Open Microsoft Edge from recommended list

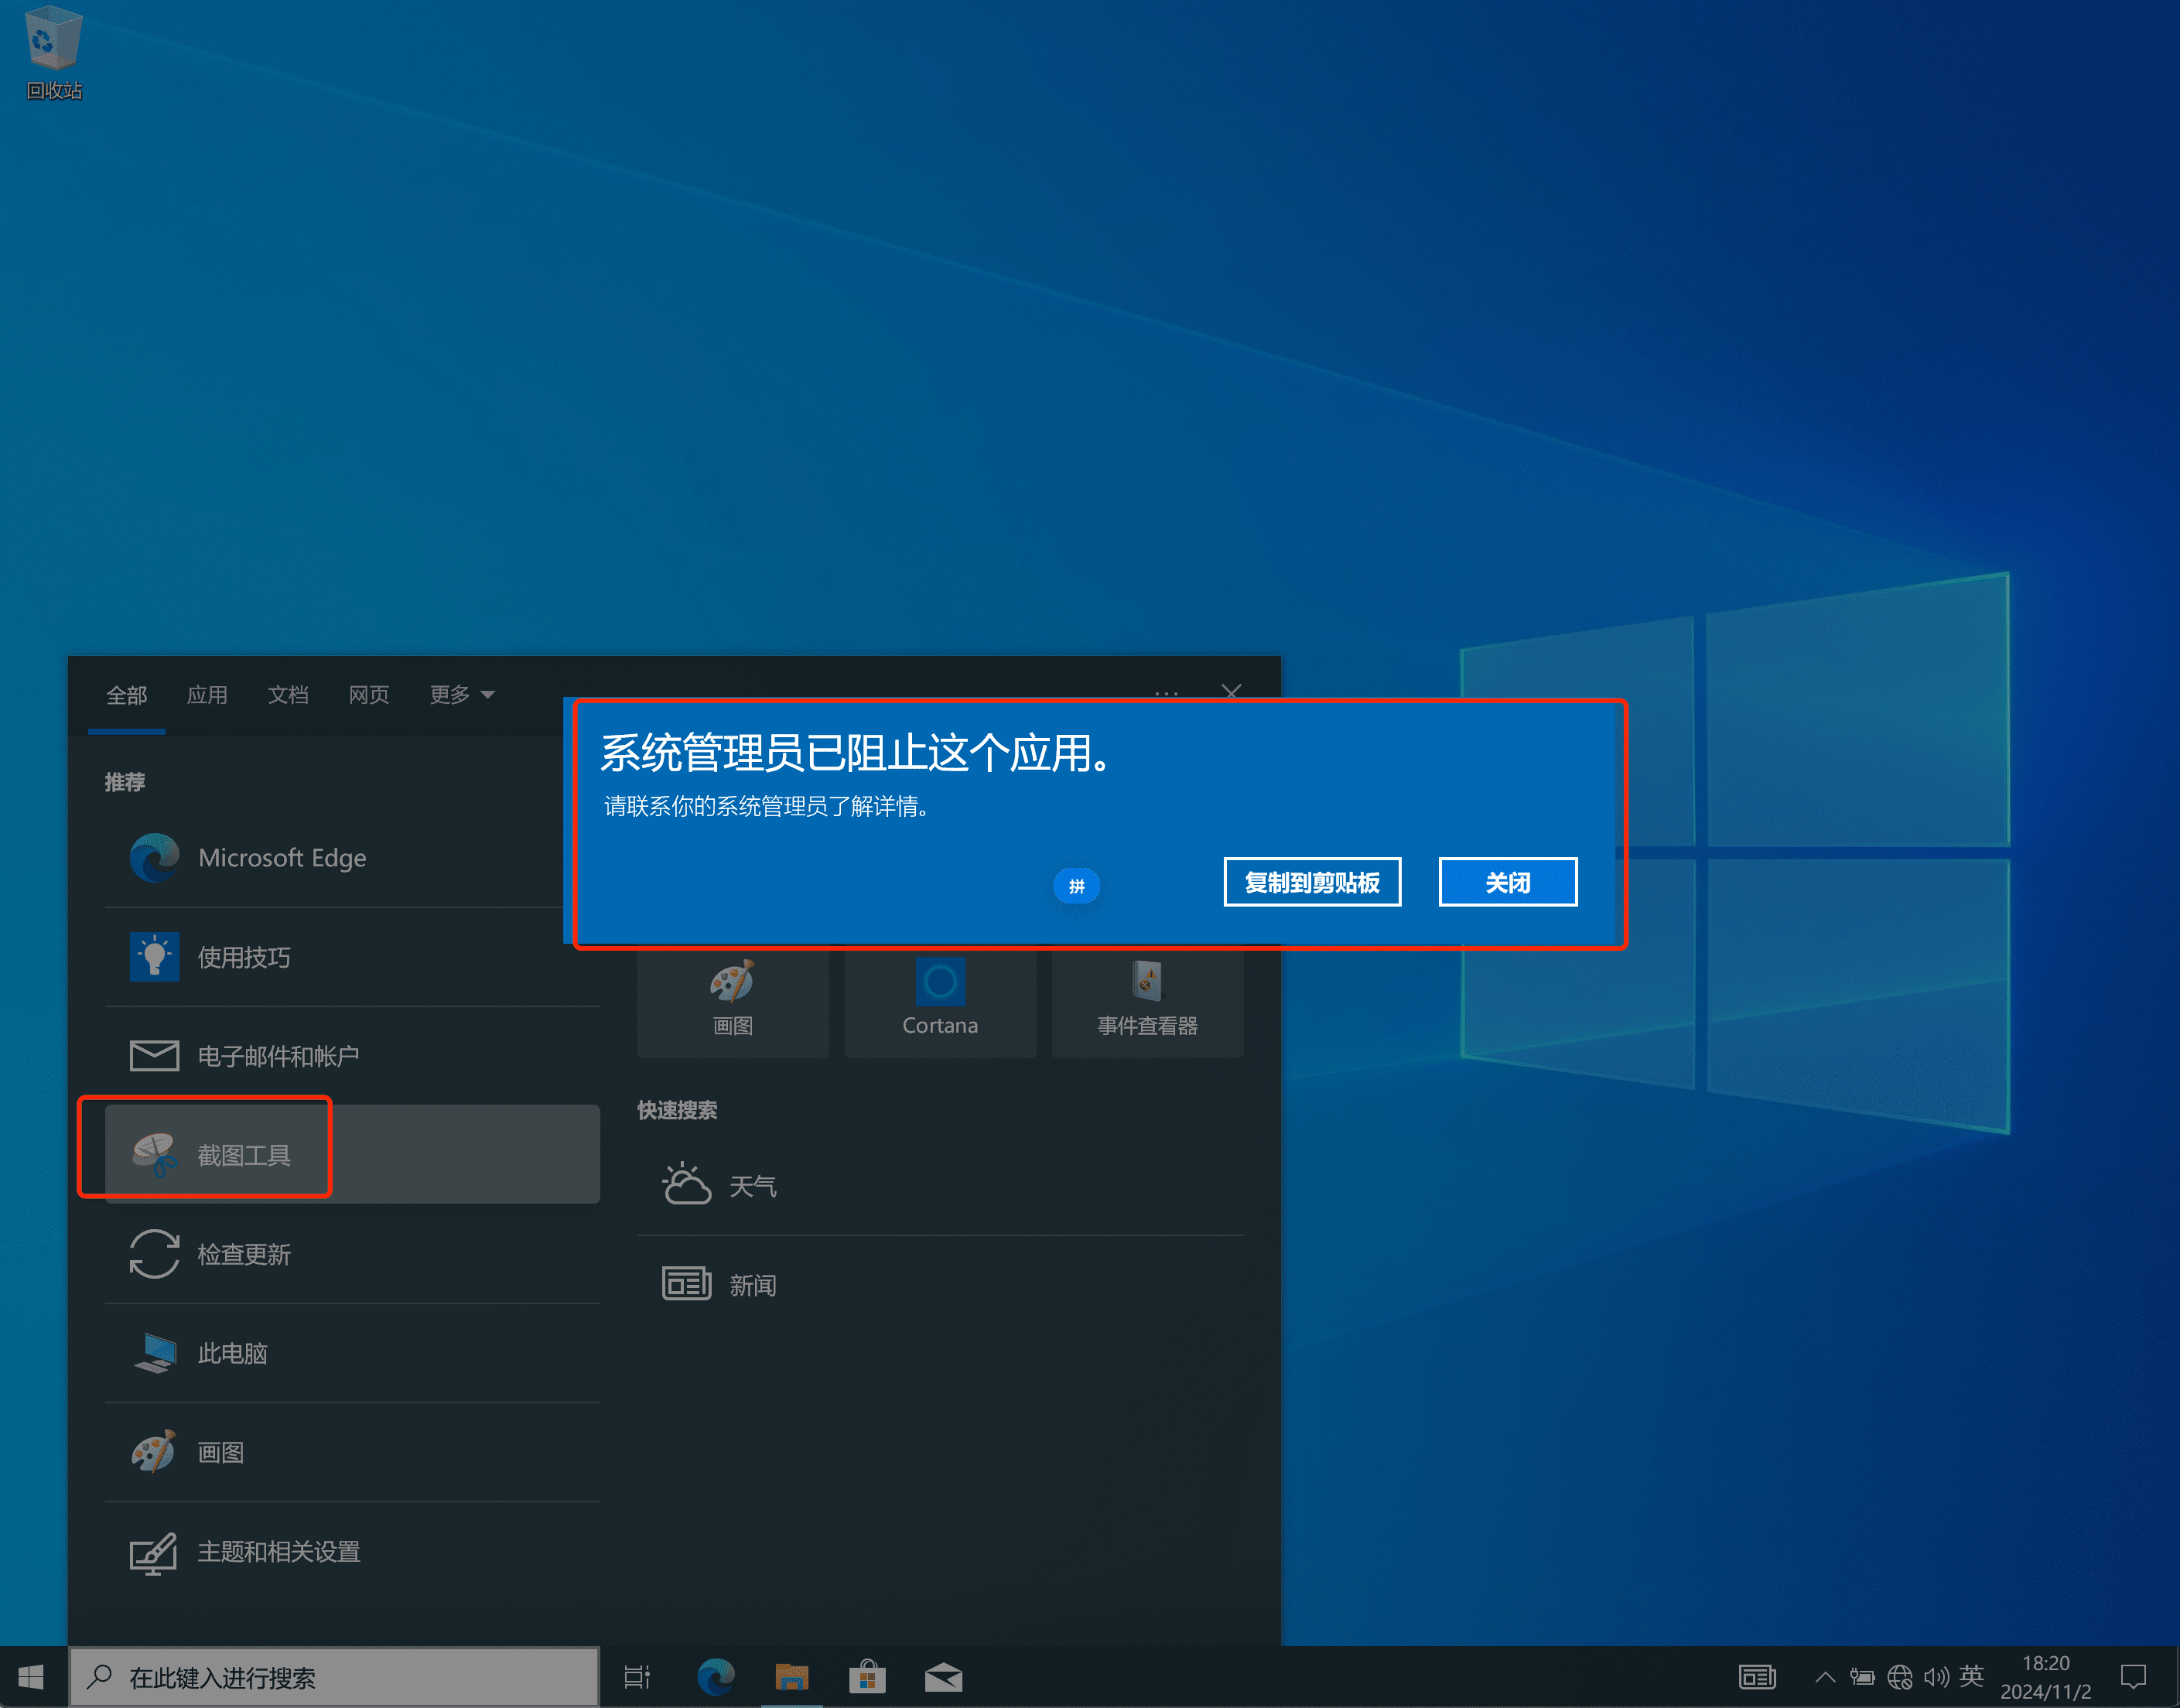click(281, 858)
